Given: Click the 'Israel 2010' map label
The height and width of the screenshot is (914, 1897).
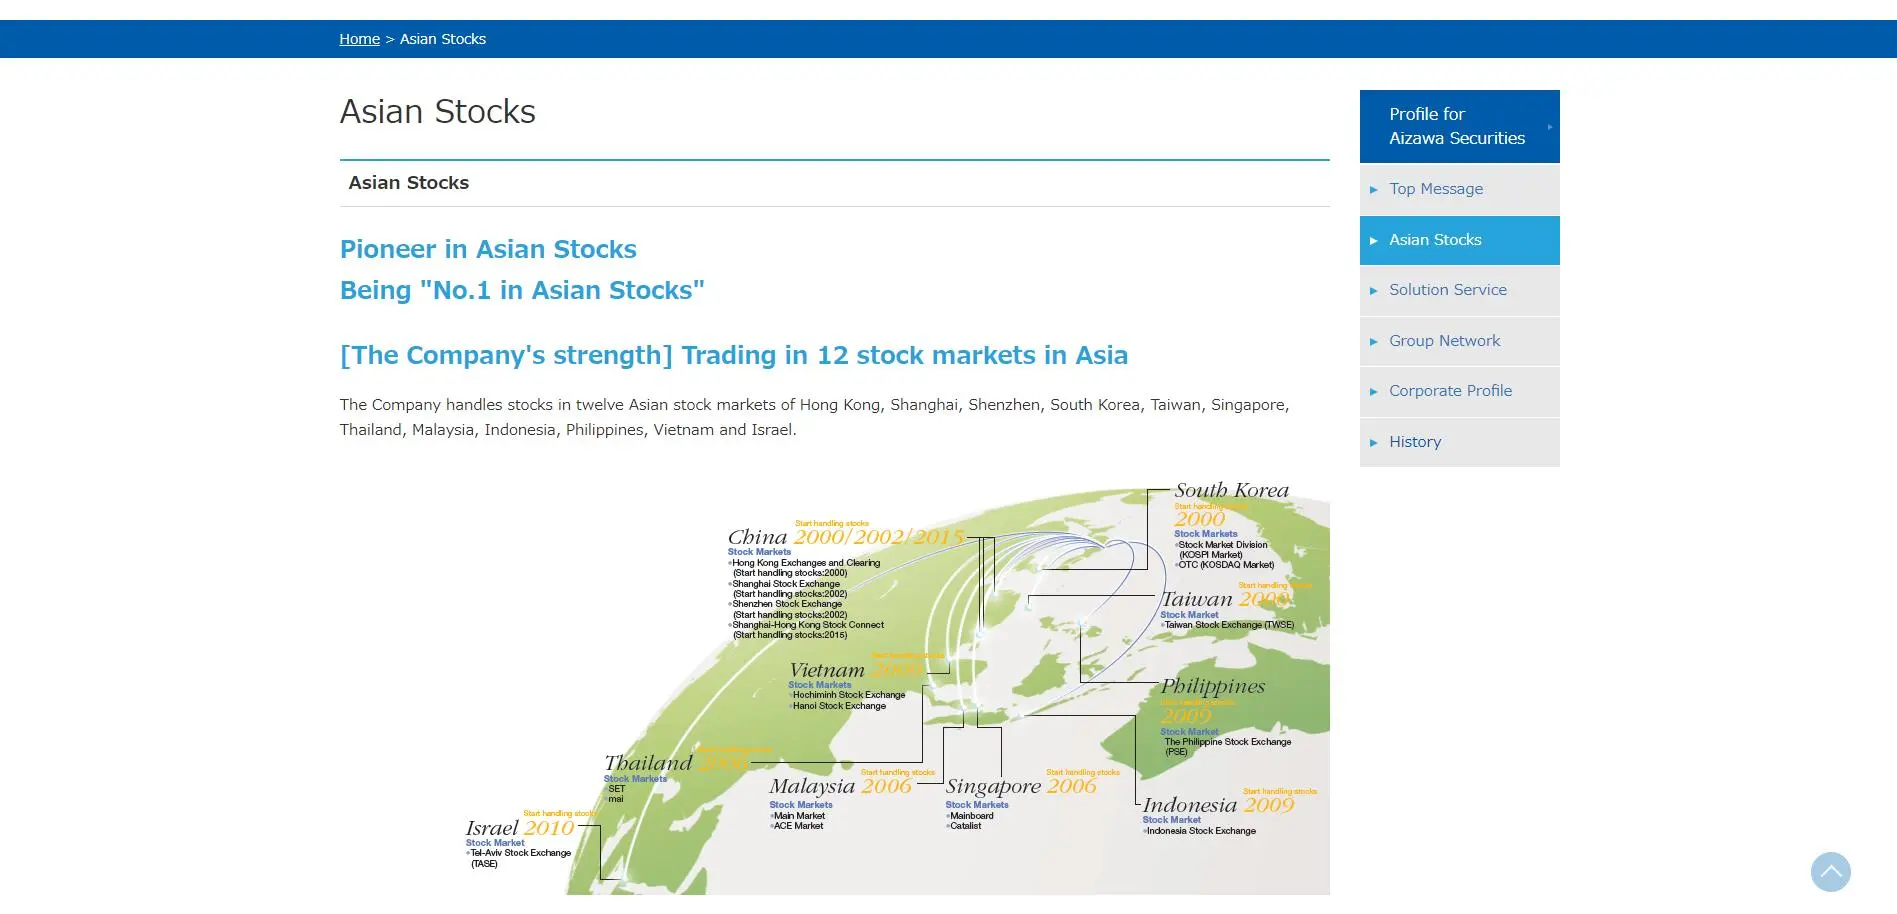Looking at the screenshot, I should 520,828.
